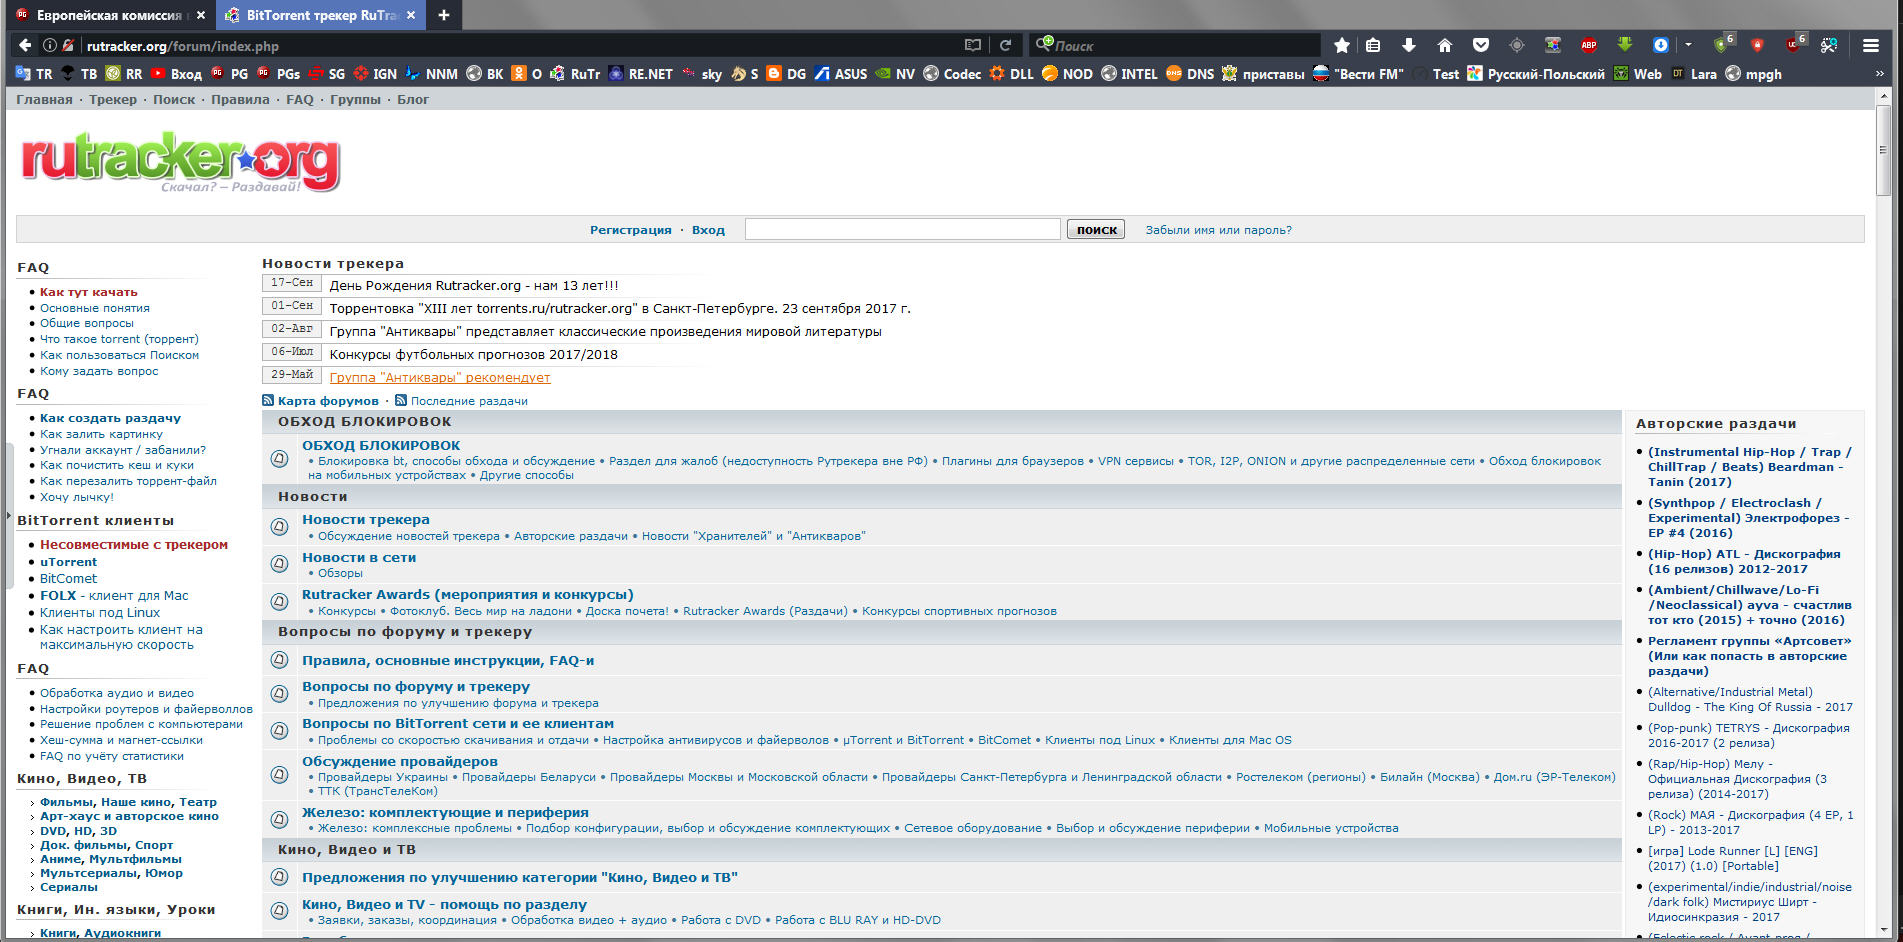
Task: Save page to Pocket icon
Action: coord(1481,45)
